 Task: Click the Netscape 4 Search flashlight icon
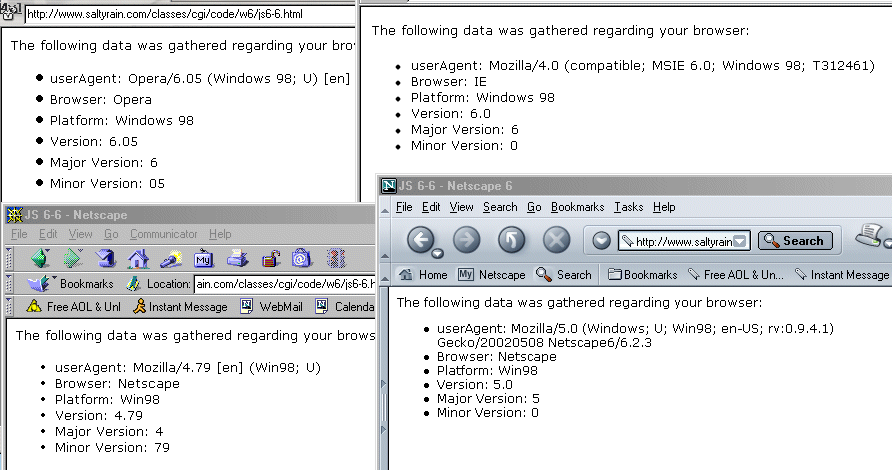point(171,259)
